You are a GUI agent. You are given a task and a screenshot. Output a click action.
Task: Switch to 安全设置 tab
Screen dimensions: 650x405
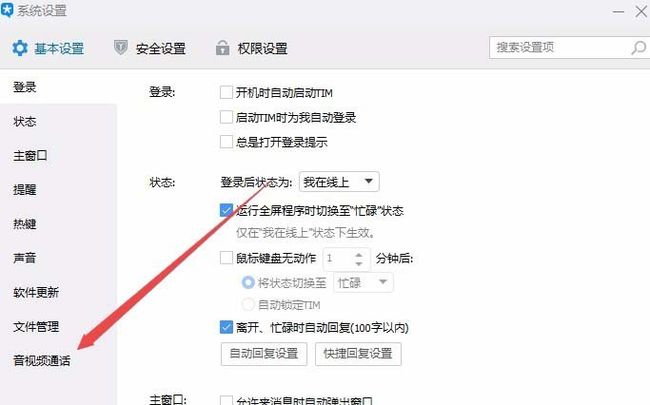coord(150,49)
